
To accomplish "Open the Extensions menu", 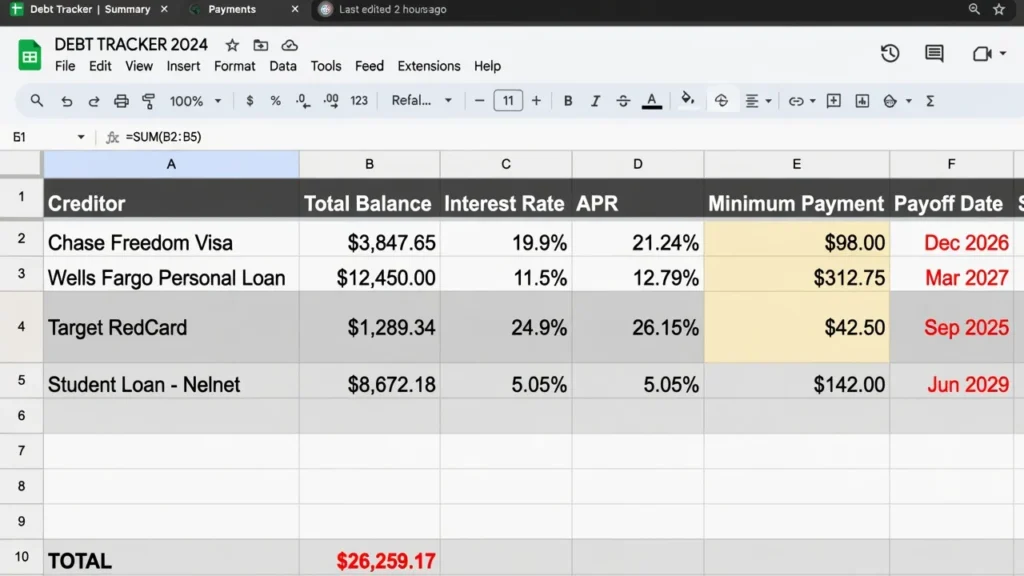I will pyautogui.click(x=428, y=66).
